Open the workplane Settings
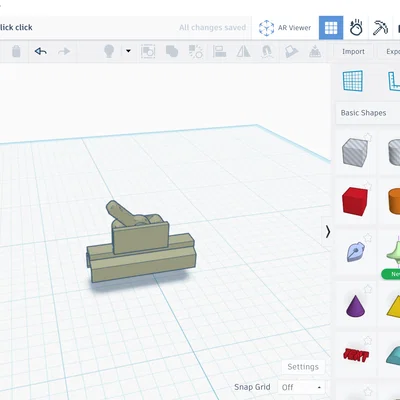This screenshot has height=400, width=400. [x=303, y=367]
